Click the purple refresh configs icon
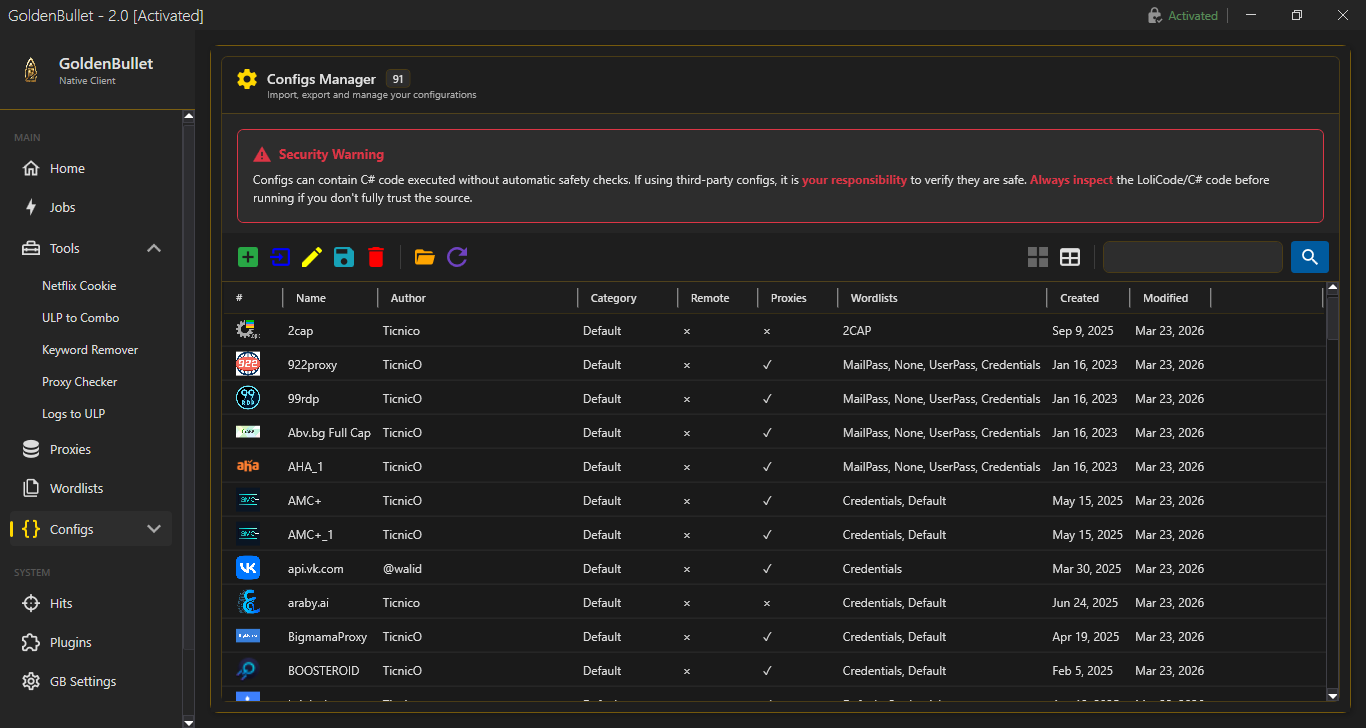This screenshot has height=728, width=1366. (x=457, y=257)
